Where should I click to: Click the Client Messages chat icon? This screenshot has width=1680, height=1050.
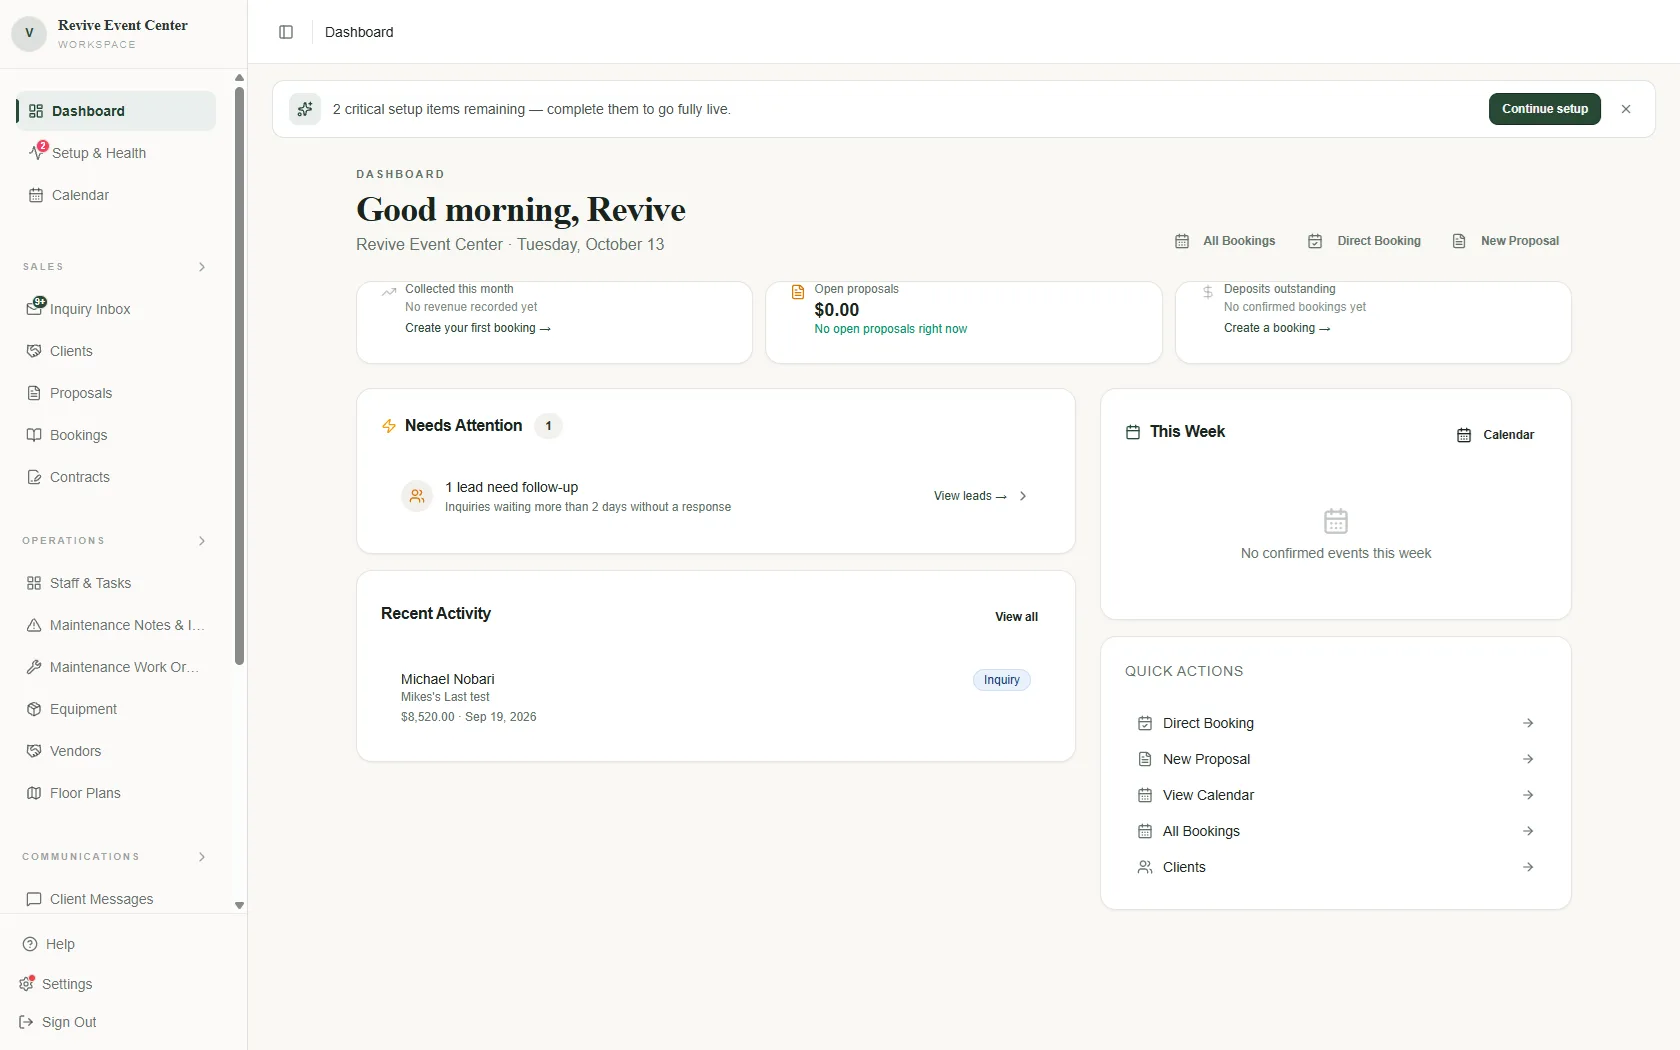point(34,899)
